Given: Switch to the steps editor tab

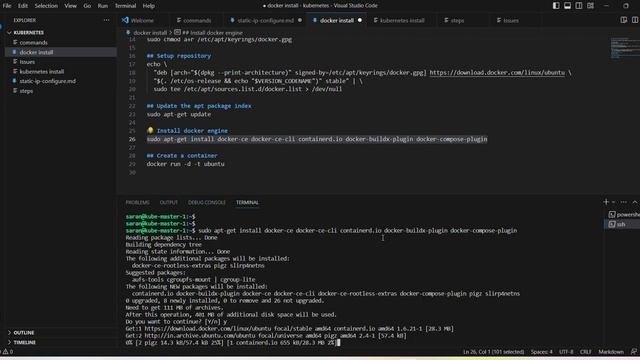Looking at the screenshot, I should coord(457,20).
